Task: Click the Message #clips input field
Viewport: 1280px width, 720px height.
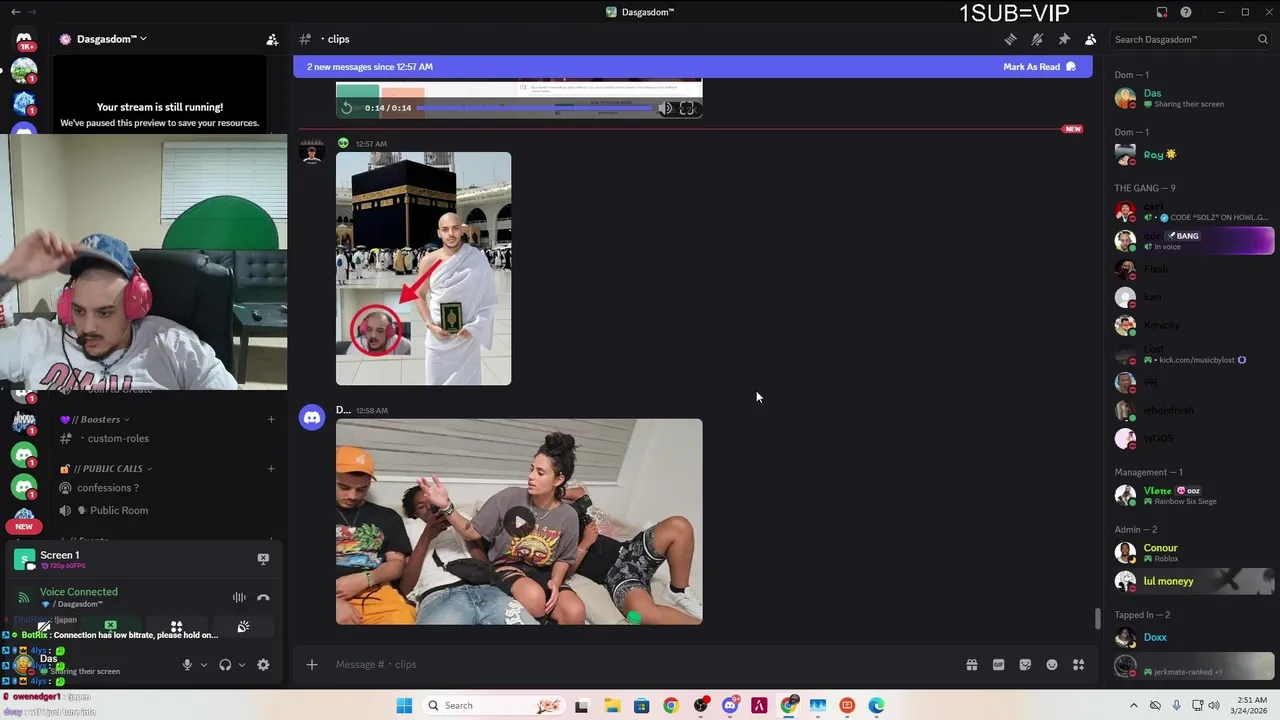Action: [640, 665]
